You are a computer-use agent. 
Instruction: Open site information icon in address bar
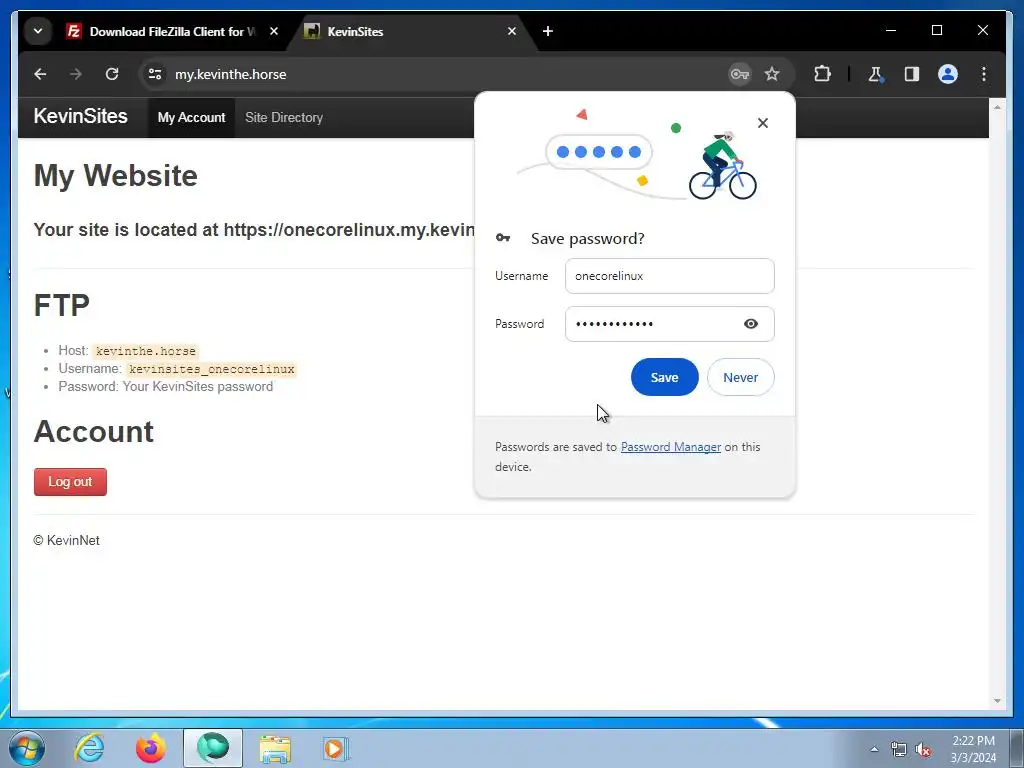tap(155, 74)
